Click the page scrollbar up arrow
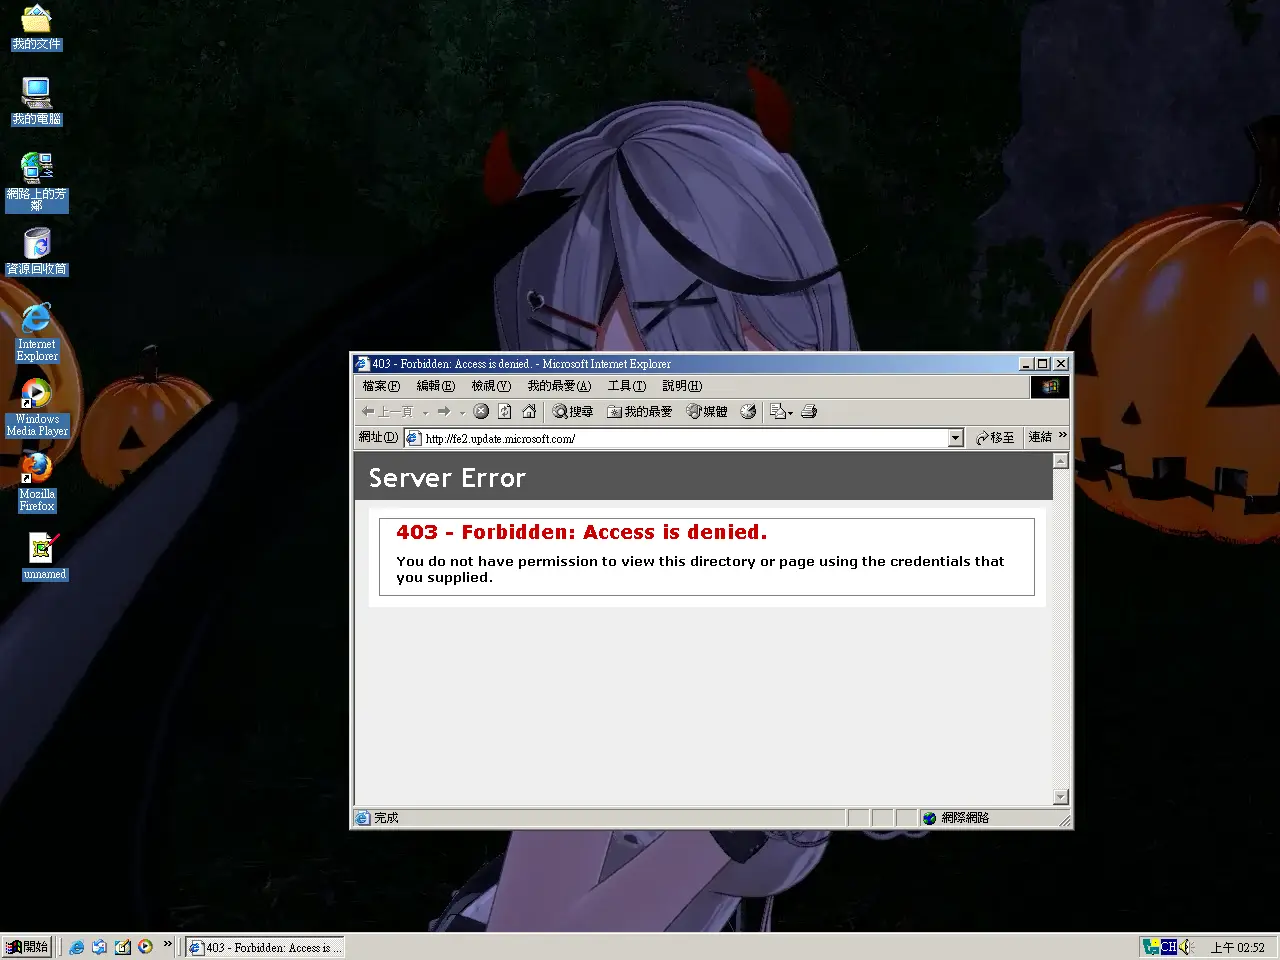 [1061, 461]
